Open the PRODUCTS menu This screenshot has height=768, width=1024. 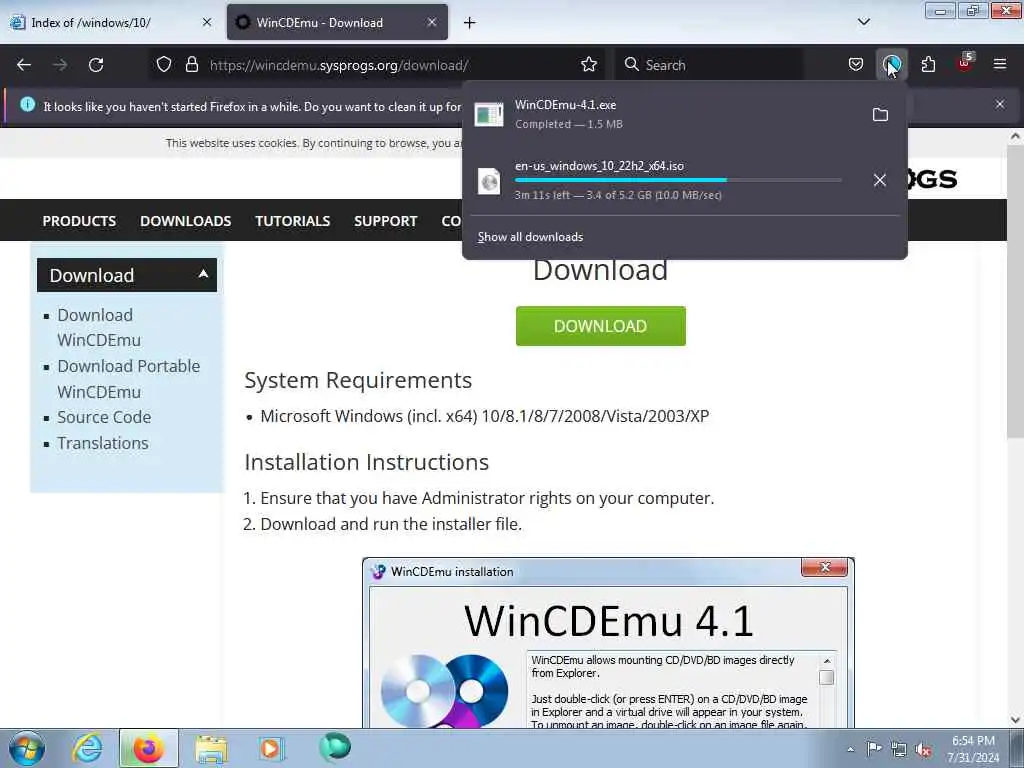point(79,221)
